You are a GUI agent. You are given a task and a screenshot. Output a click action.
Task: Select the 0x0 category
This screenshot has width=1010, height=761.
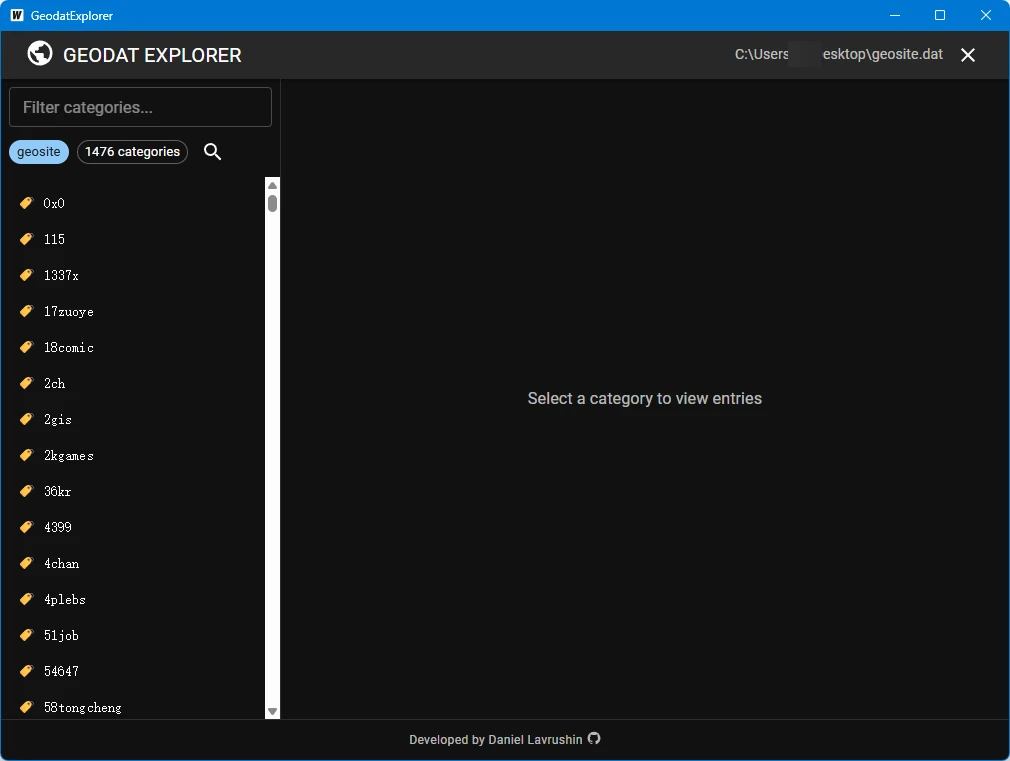[x=133, y=203]
